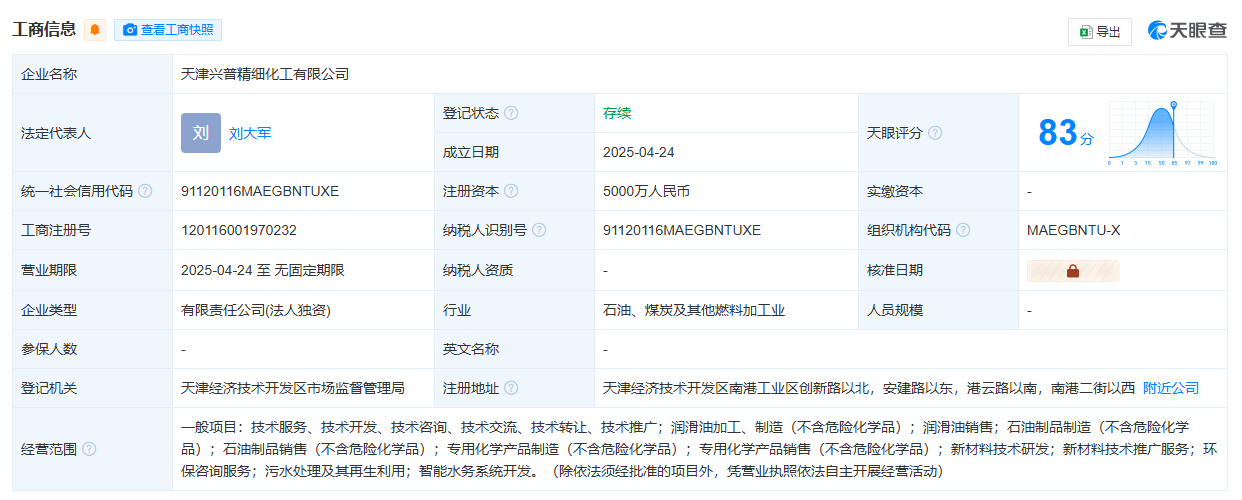Click the orange bell alert icon
Image resolution: width=1242 pixels, height=500 pixels.
pos(95,30)
